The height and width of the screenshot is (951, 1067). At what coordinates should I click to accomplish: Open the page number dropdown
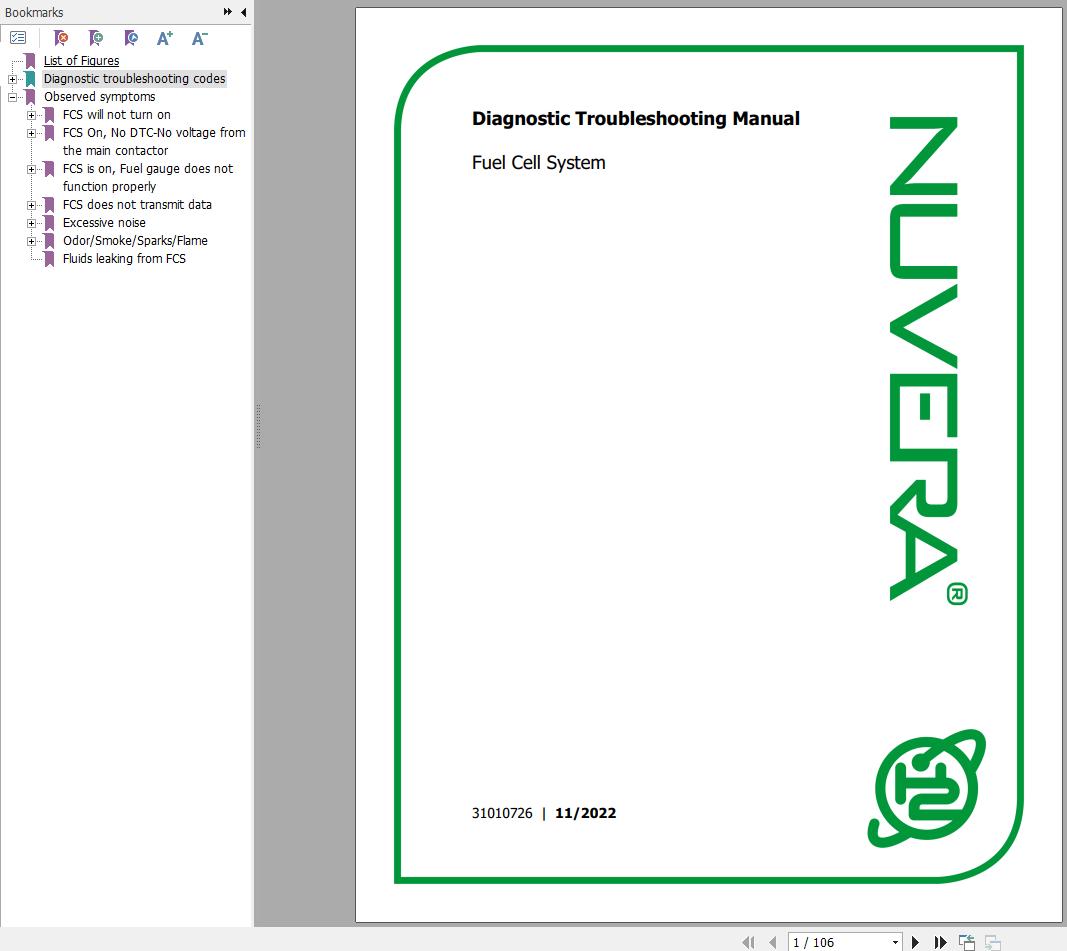(894, 941)
